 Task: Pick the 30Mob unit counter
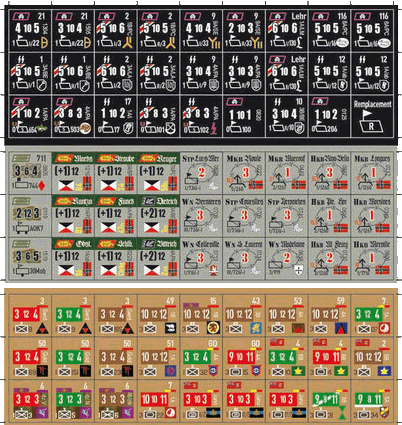29,259
